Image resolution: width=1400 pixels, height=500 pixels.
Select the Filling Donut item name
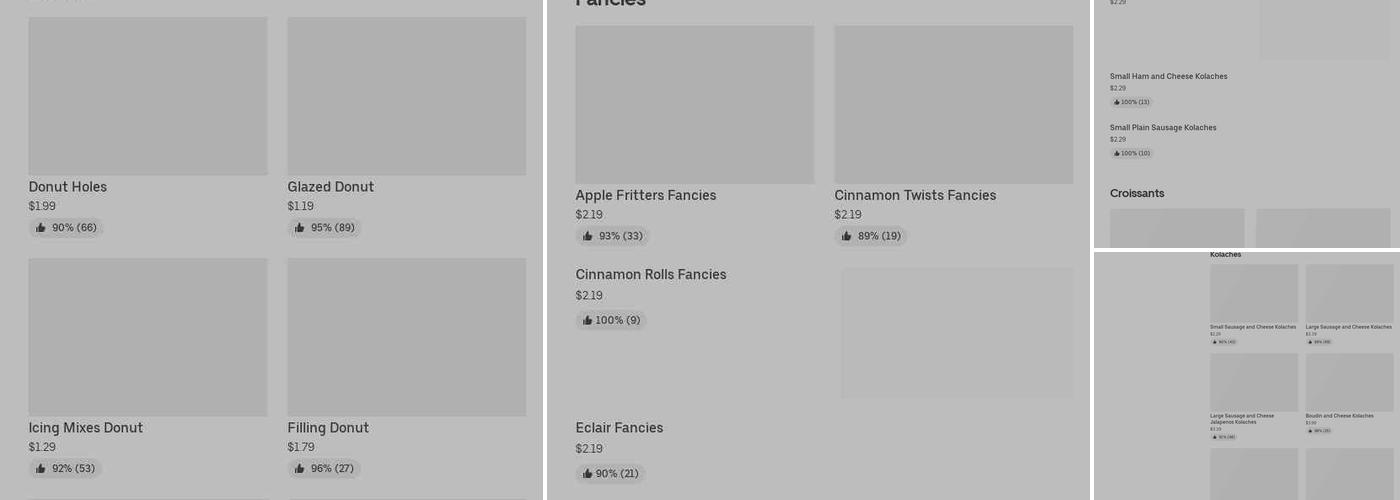(328, 428)
